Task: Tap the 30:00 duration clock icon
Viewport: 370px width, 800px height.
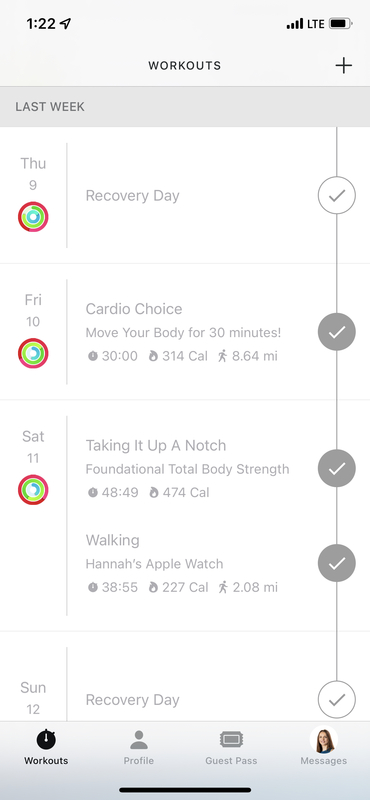Action: (x=93, y=356)
